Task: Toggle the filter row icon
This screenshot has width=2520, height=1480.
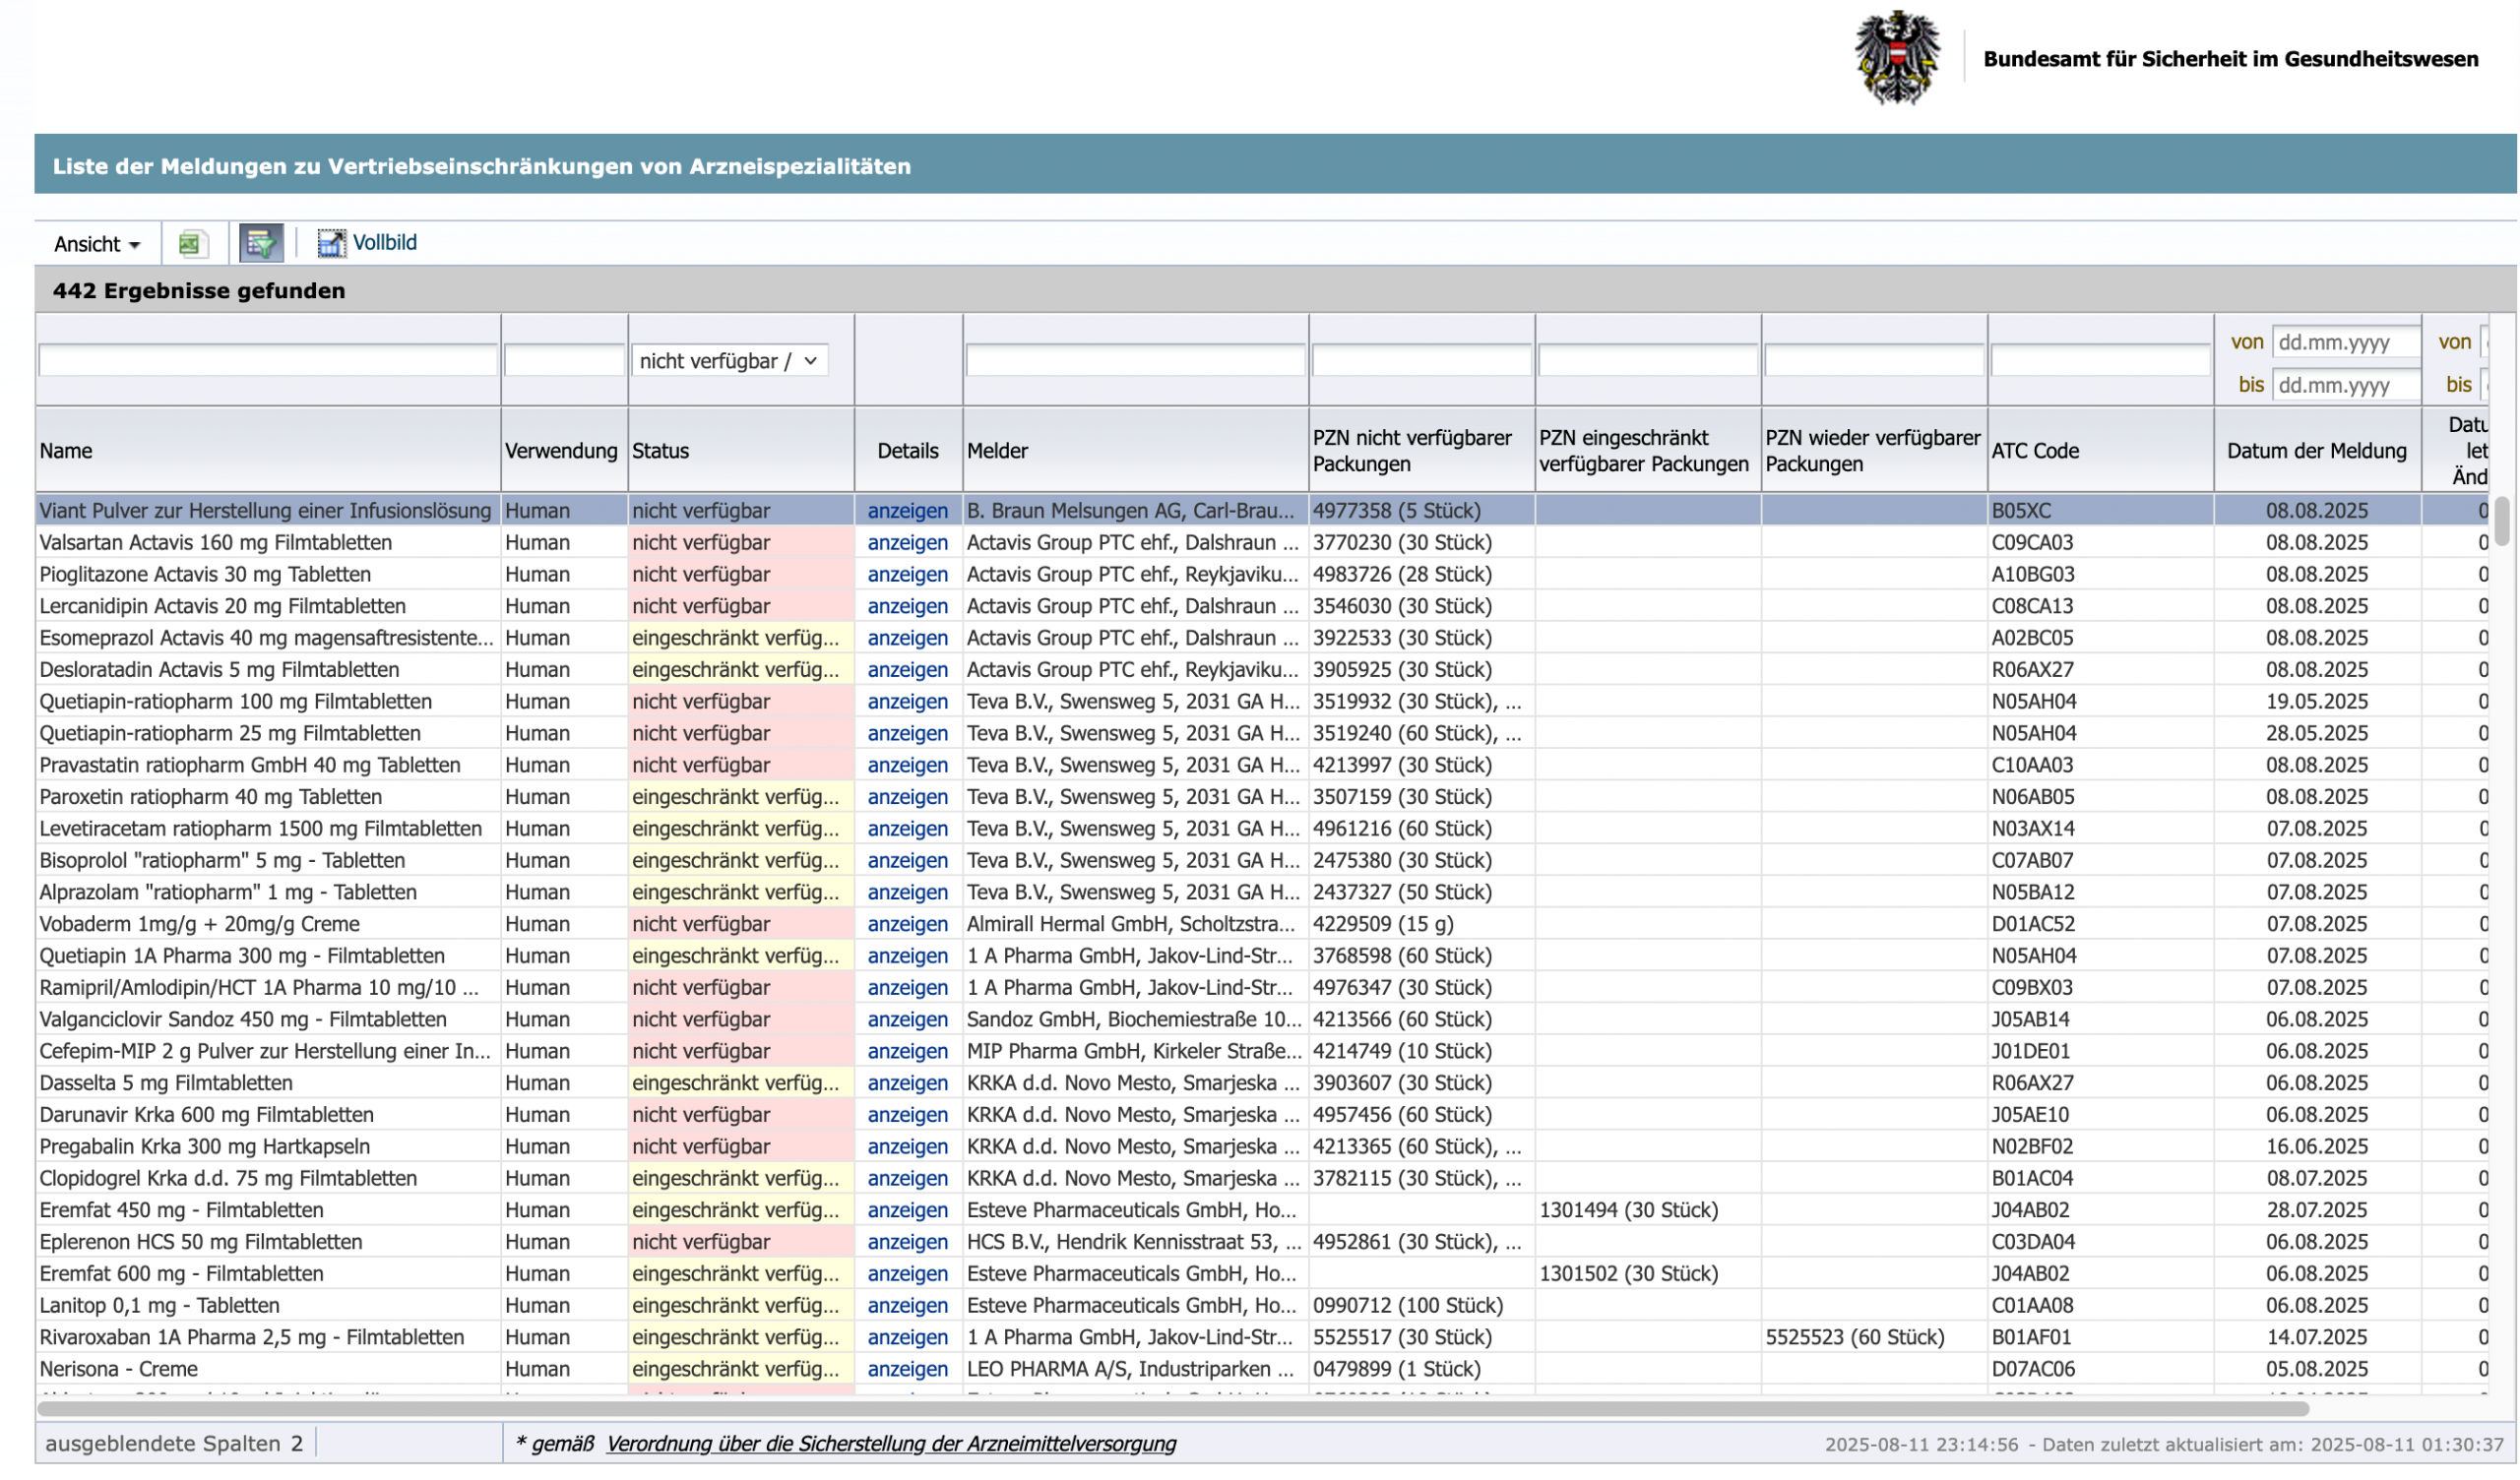Action: coord(261,243)
